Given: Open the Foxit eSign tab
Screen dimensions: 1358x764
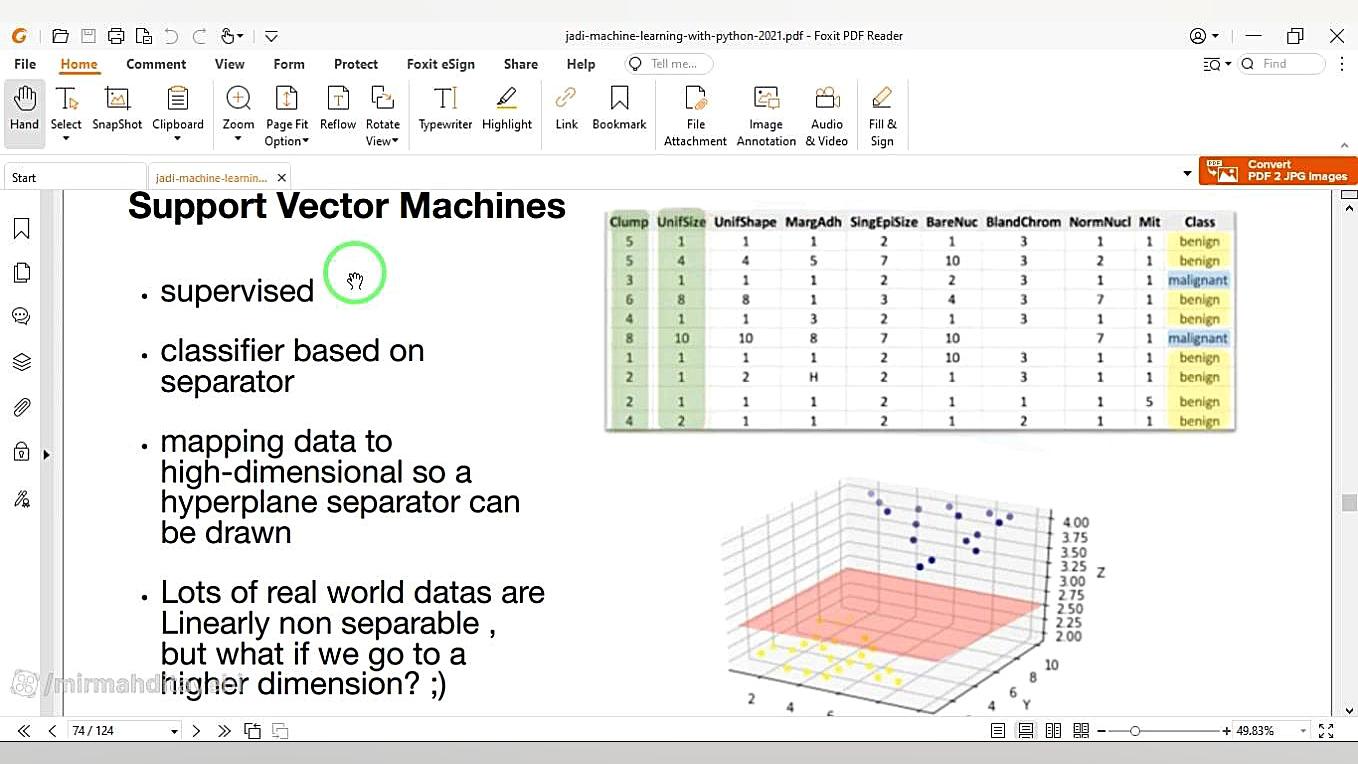Looking at the screenshot, I should pyautogui.click(x=441, y=64).
